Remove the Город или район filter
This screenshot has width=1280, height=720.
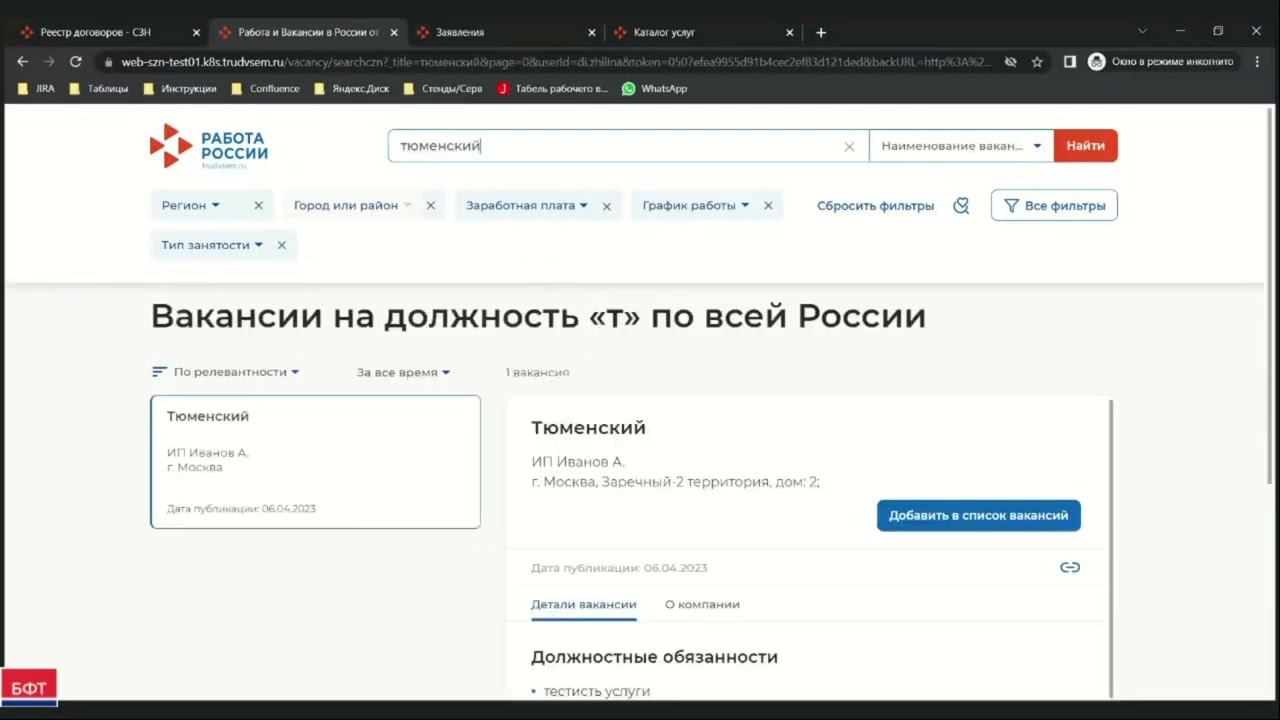coord(431,205)
